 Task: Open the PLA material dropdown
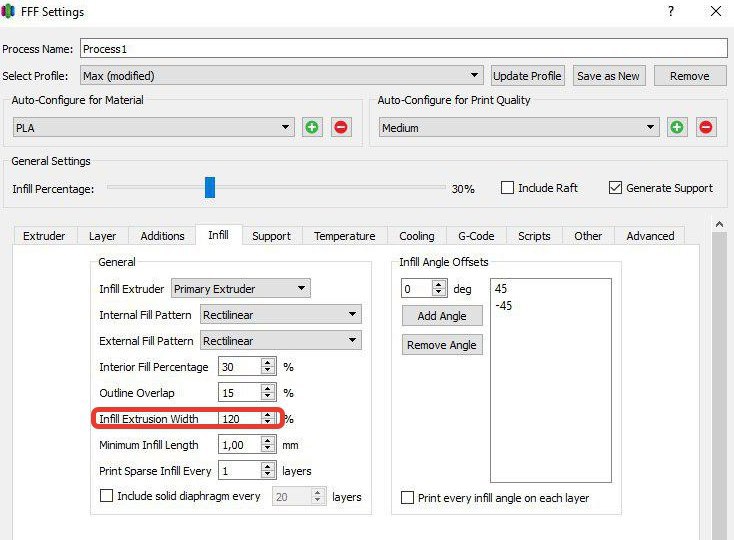(154, 127)
